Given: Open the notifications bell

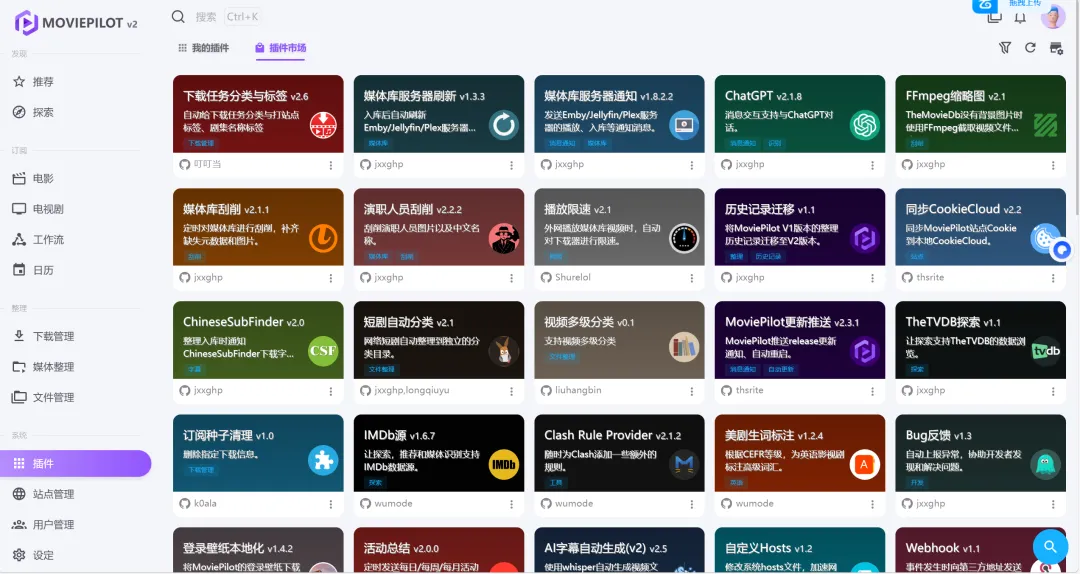Looking at the screenshot, I should pyautogui.click(x=1020, y=19).
